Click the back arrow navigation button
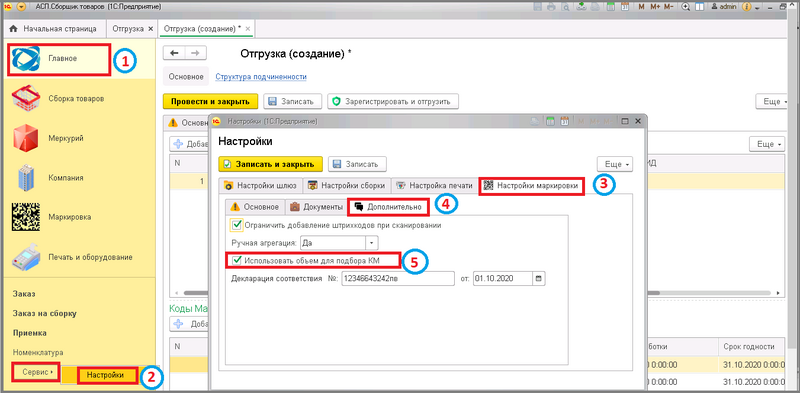The width and height of the screenshot is (800, 393). point(174,53)
